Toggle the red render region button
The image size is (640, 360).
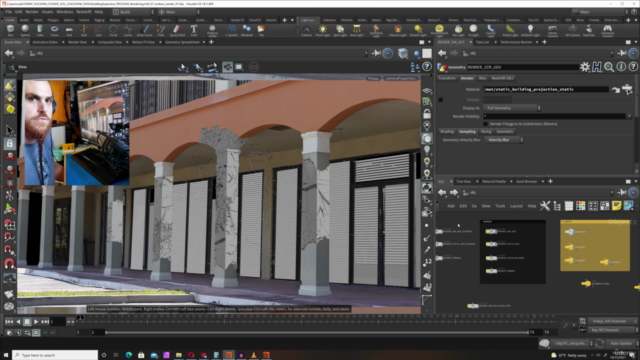click(x=254, y=67)
